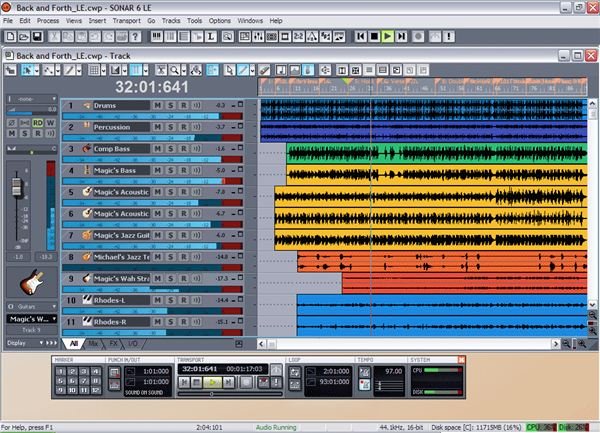Click the Open file folder icon

24,37
